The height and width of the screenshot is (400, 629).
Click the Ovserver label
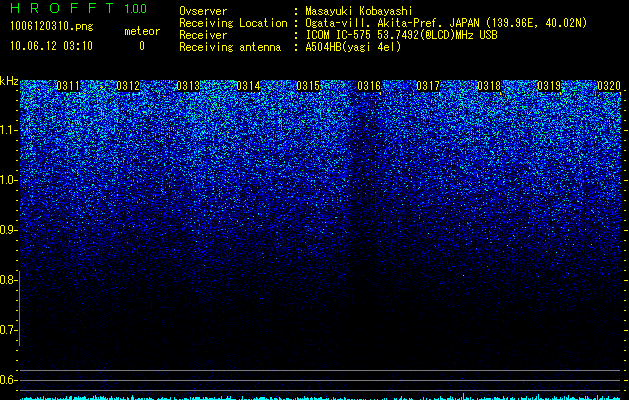(x=203, y=11)
